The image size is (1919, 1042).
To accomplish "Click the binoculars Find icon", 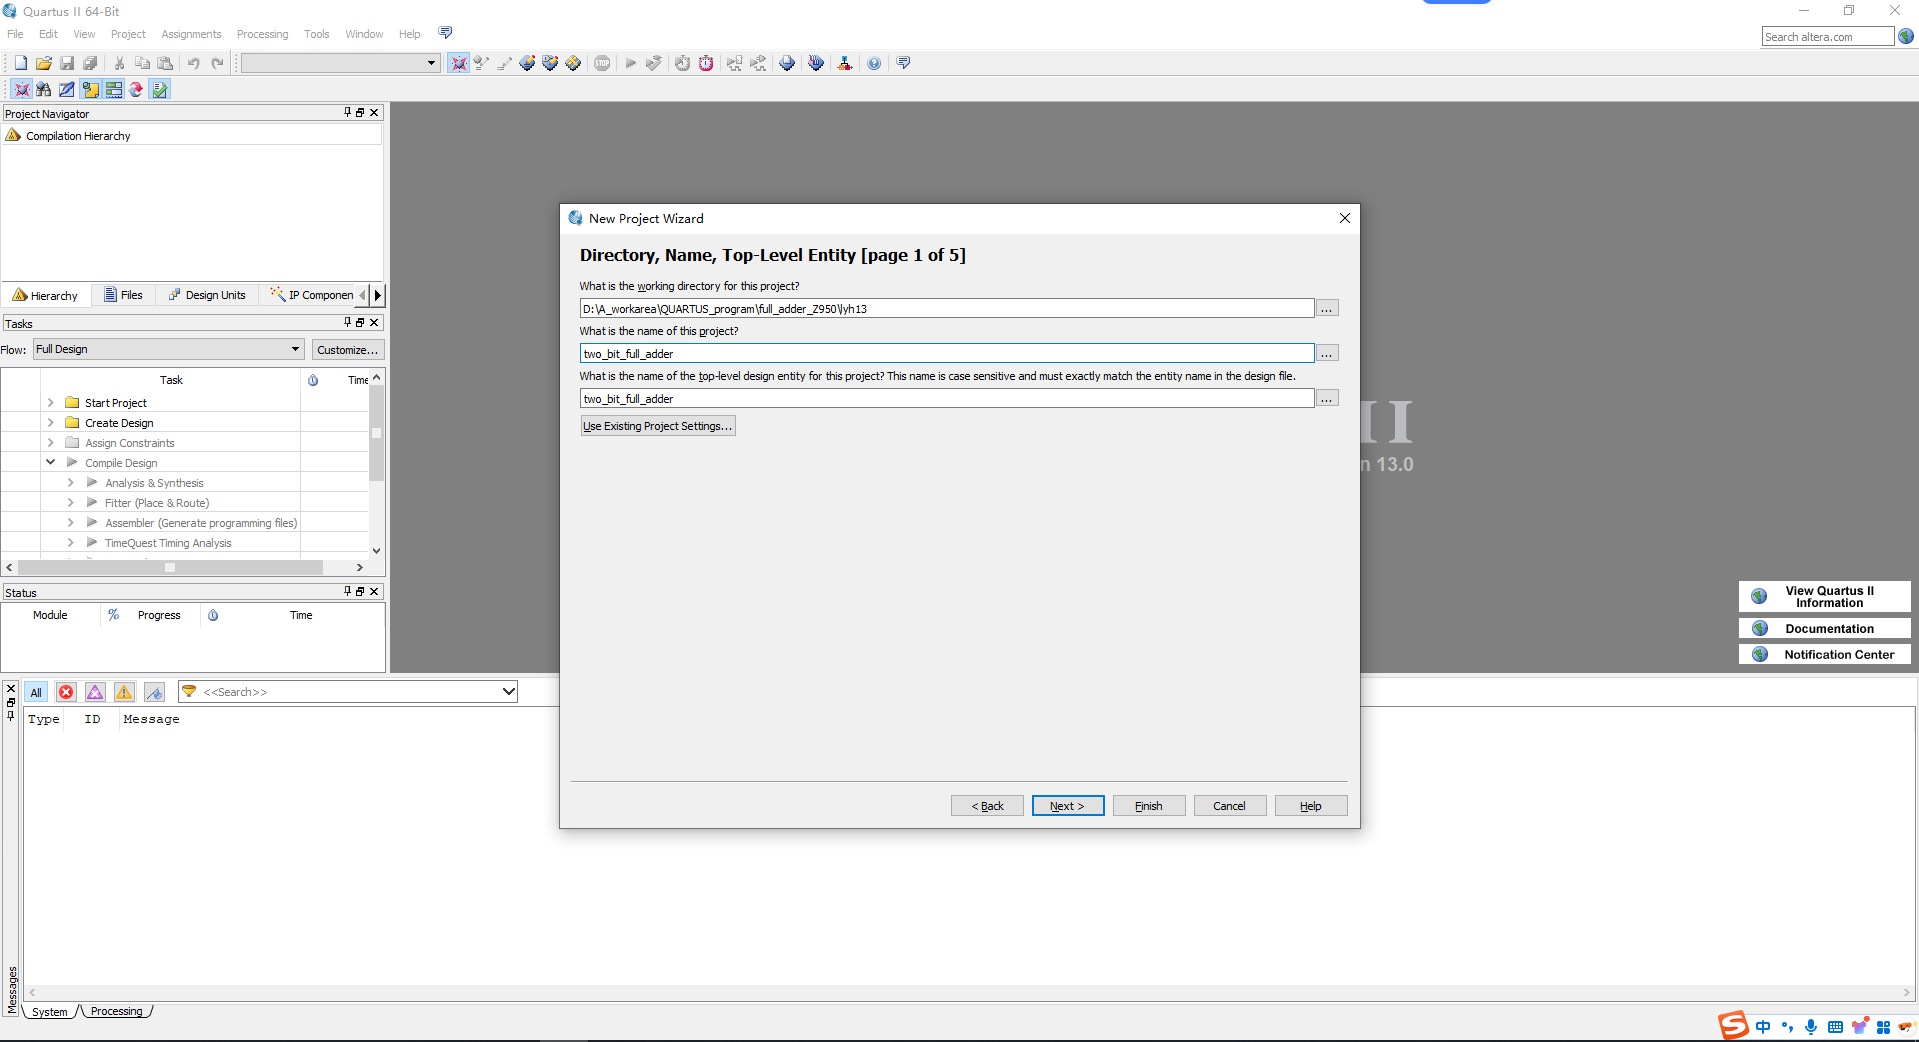I will pos(43,89).
